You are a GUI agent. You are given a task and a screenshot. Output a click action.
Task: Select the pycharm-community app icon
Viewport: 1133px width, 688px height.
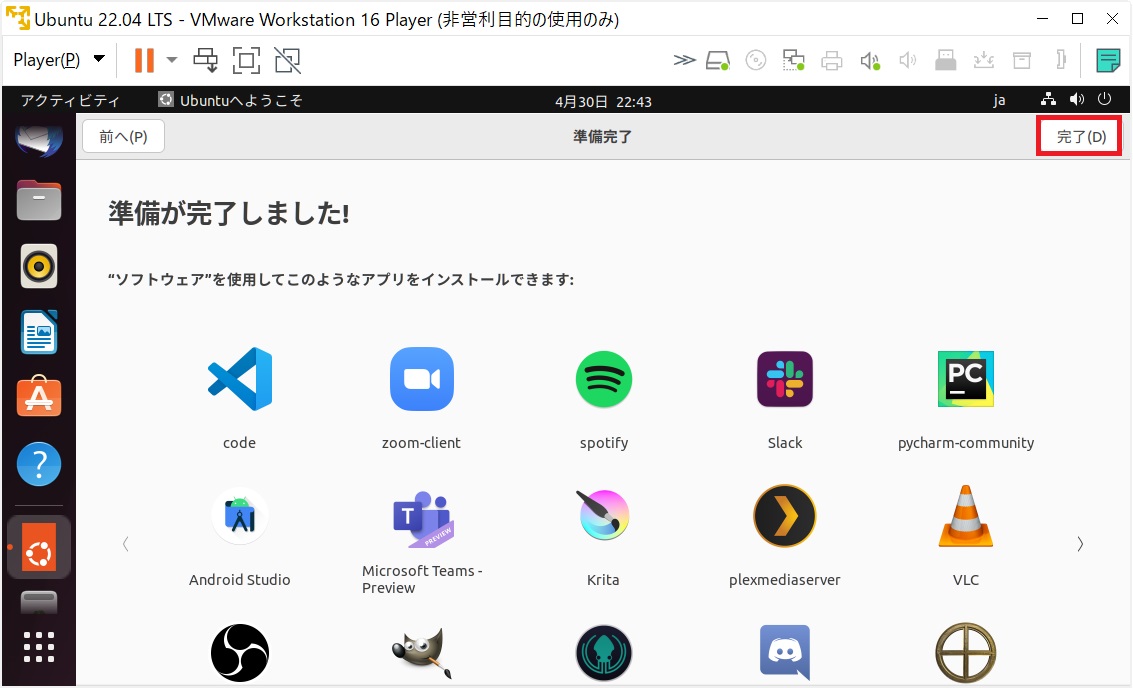click(x=966, y=379)
